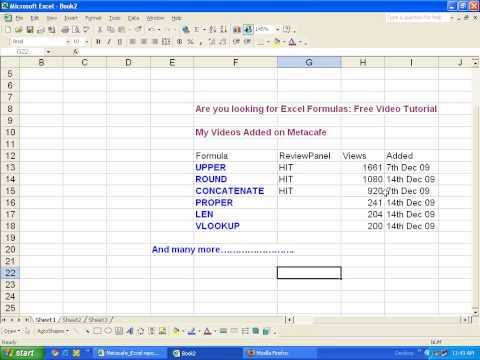Open the File menu
The height and width of the screenshot is (360, 480).
point(19,18)
